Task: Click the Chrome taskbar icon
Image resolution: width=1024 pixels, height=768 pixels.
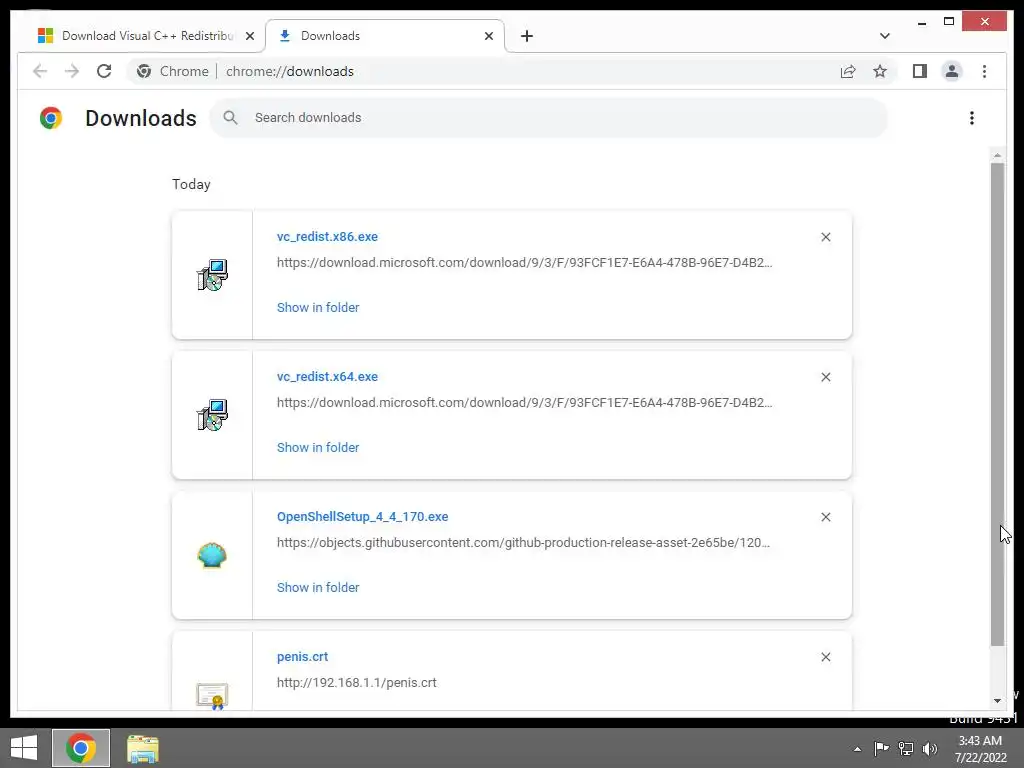Action: (x=81, y=748)
